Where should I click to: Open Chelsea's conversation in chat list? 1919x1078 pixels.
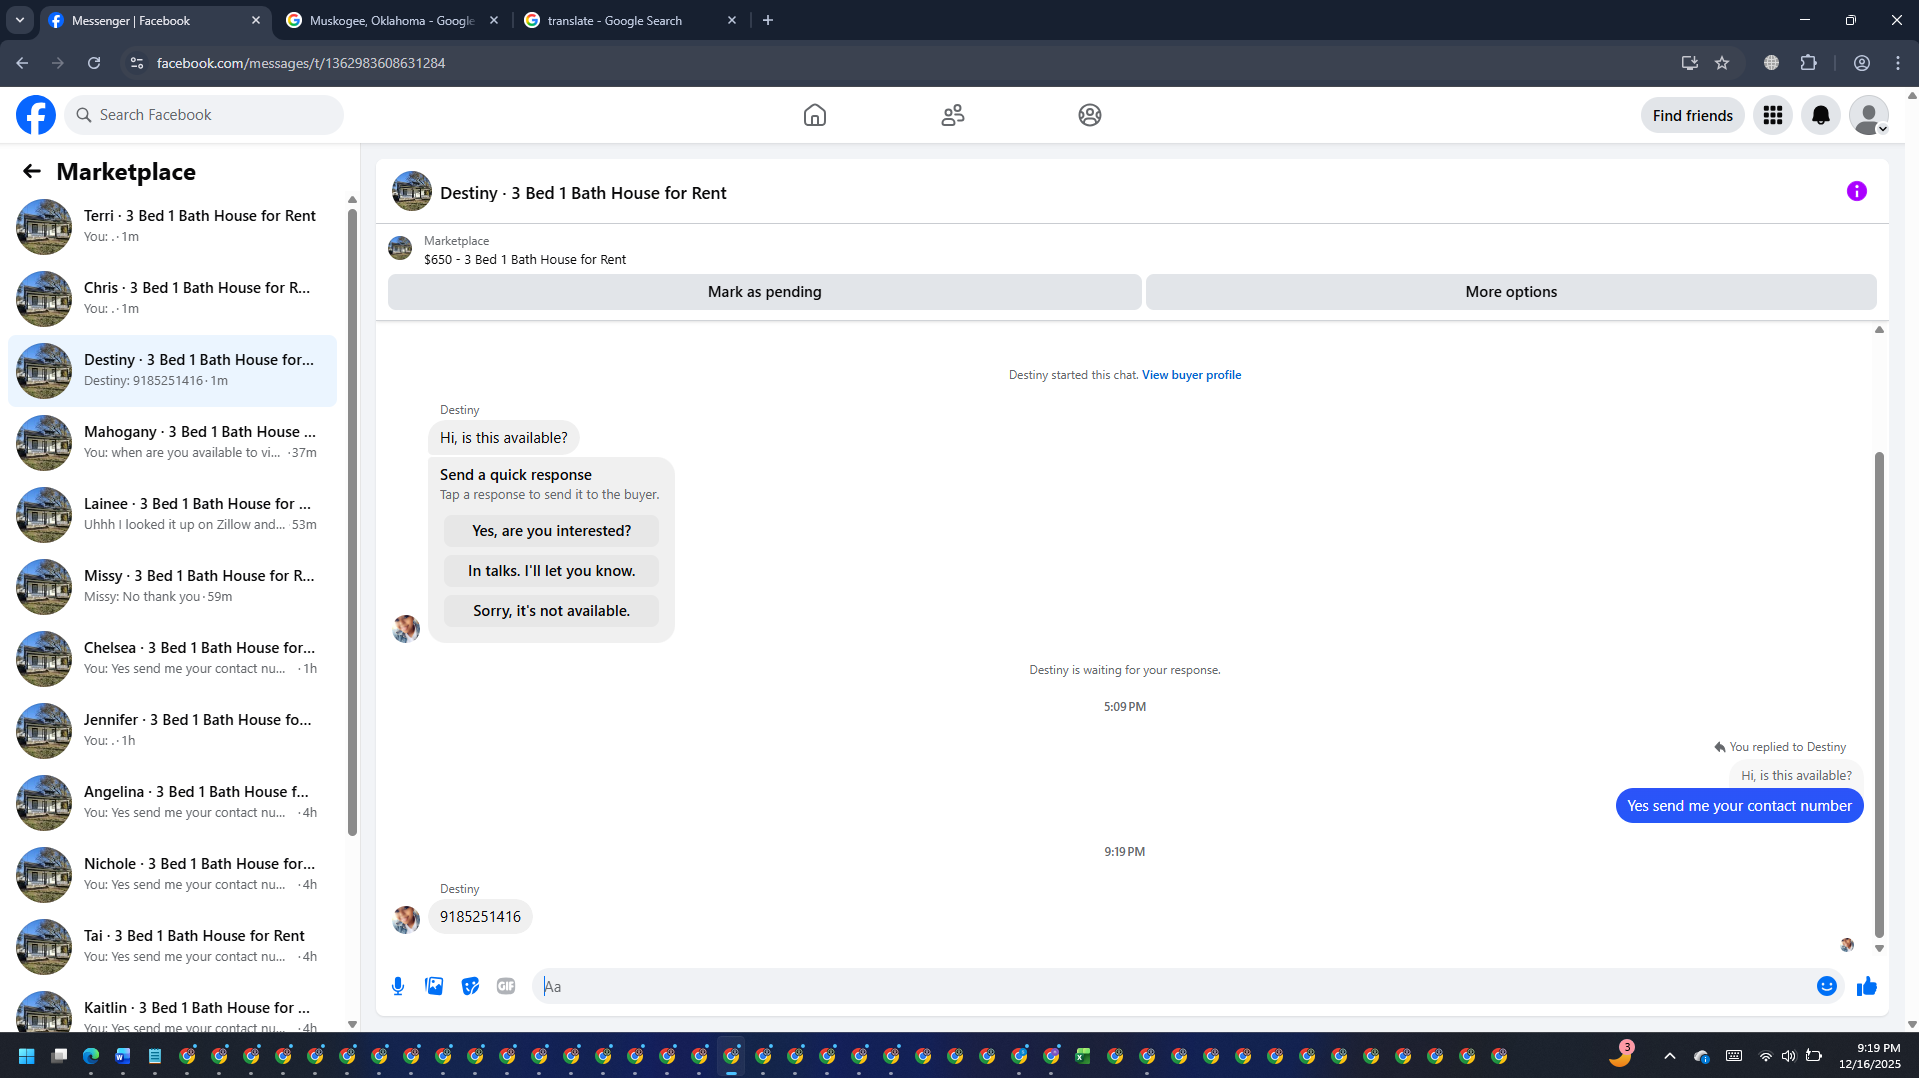point(172,659)
